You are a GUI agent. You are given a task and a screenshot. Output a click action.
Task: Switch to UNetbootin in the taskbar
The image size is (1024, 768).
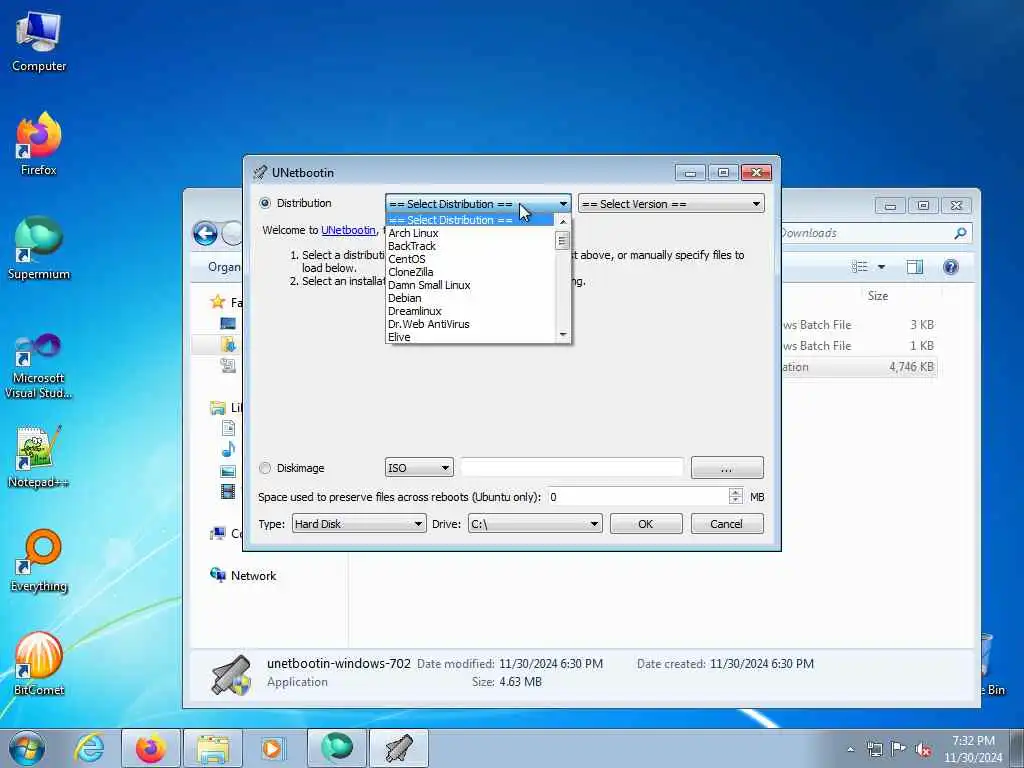click(399, 748)
